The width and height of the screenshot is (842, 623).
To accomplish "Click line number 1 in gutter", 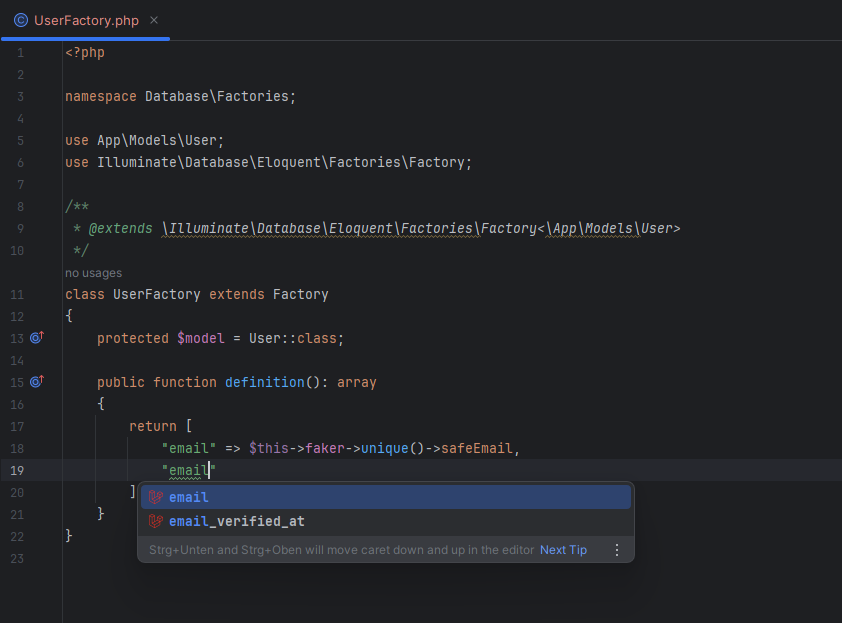I will point(20,53).
